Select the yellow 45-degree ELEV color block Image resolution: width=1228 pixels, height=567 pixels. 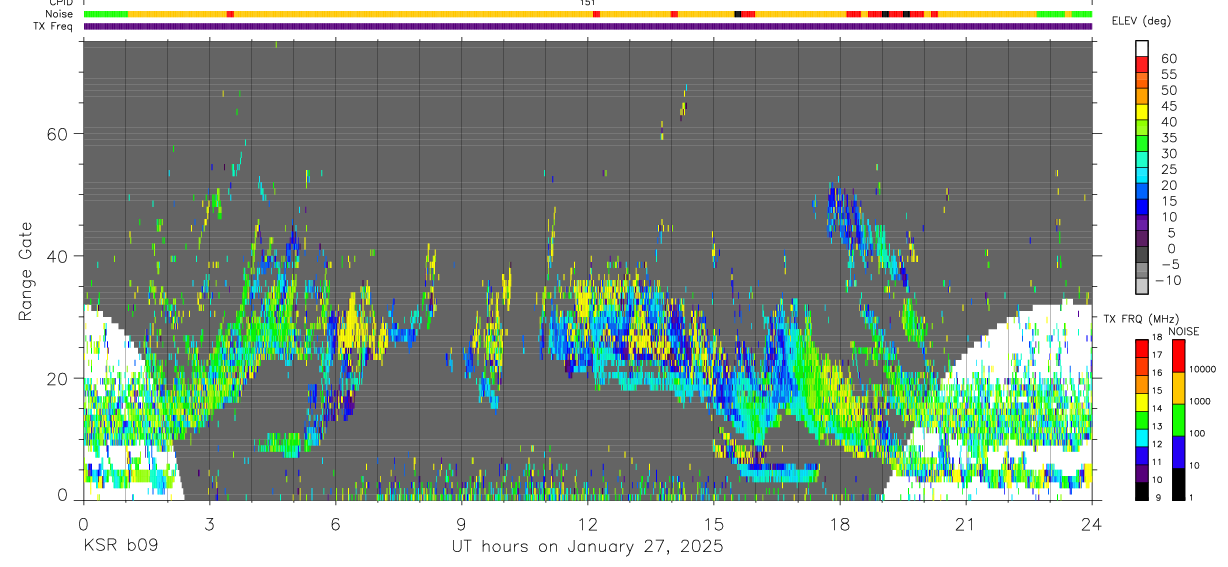[1142, 112]
